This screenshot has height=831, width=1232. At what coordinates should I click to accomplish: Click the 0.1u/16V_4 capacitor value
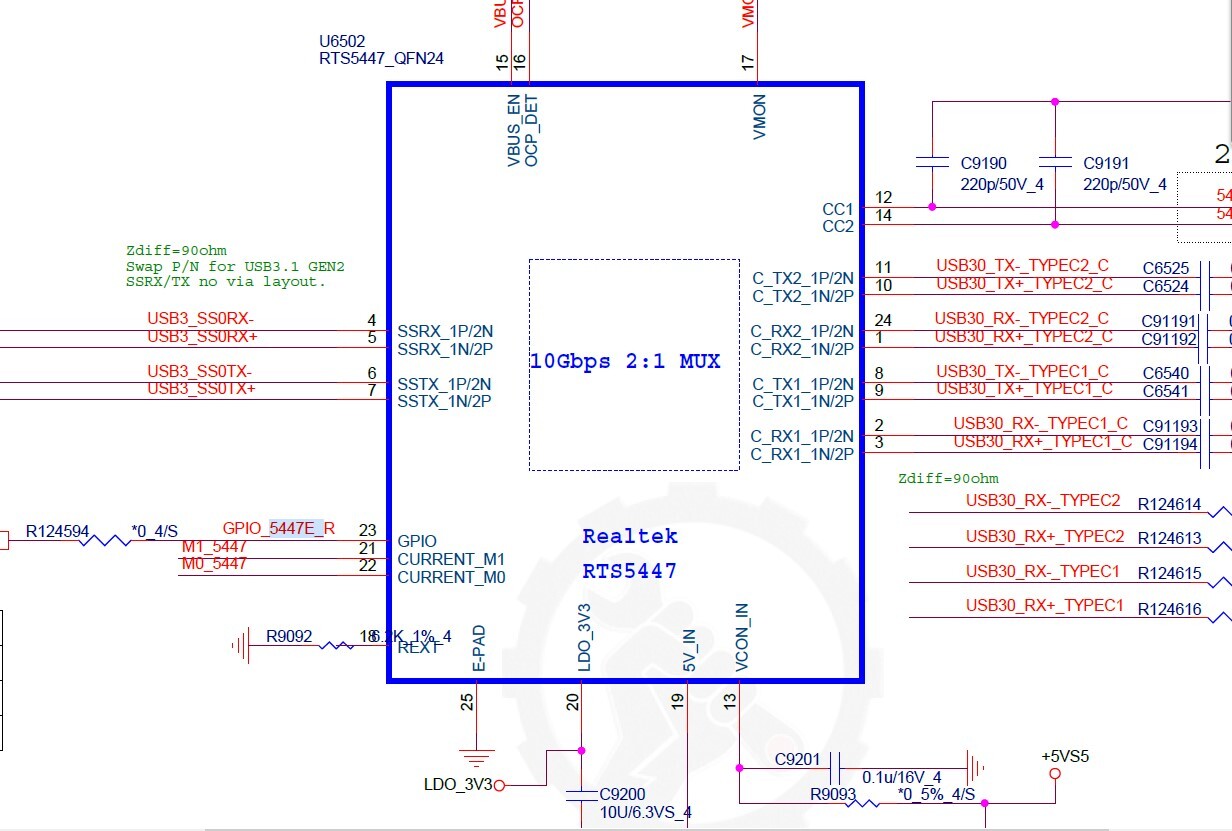tap(902, 777)
